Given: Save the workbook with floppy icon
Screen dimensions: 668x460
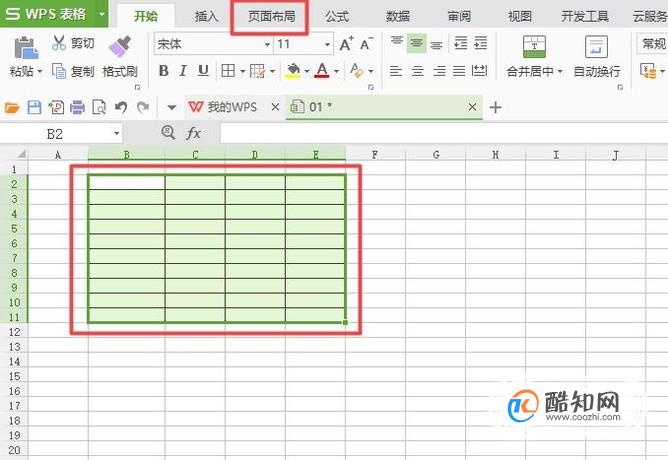Looking at the screenshot, I should (35, 107).
